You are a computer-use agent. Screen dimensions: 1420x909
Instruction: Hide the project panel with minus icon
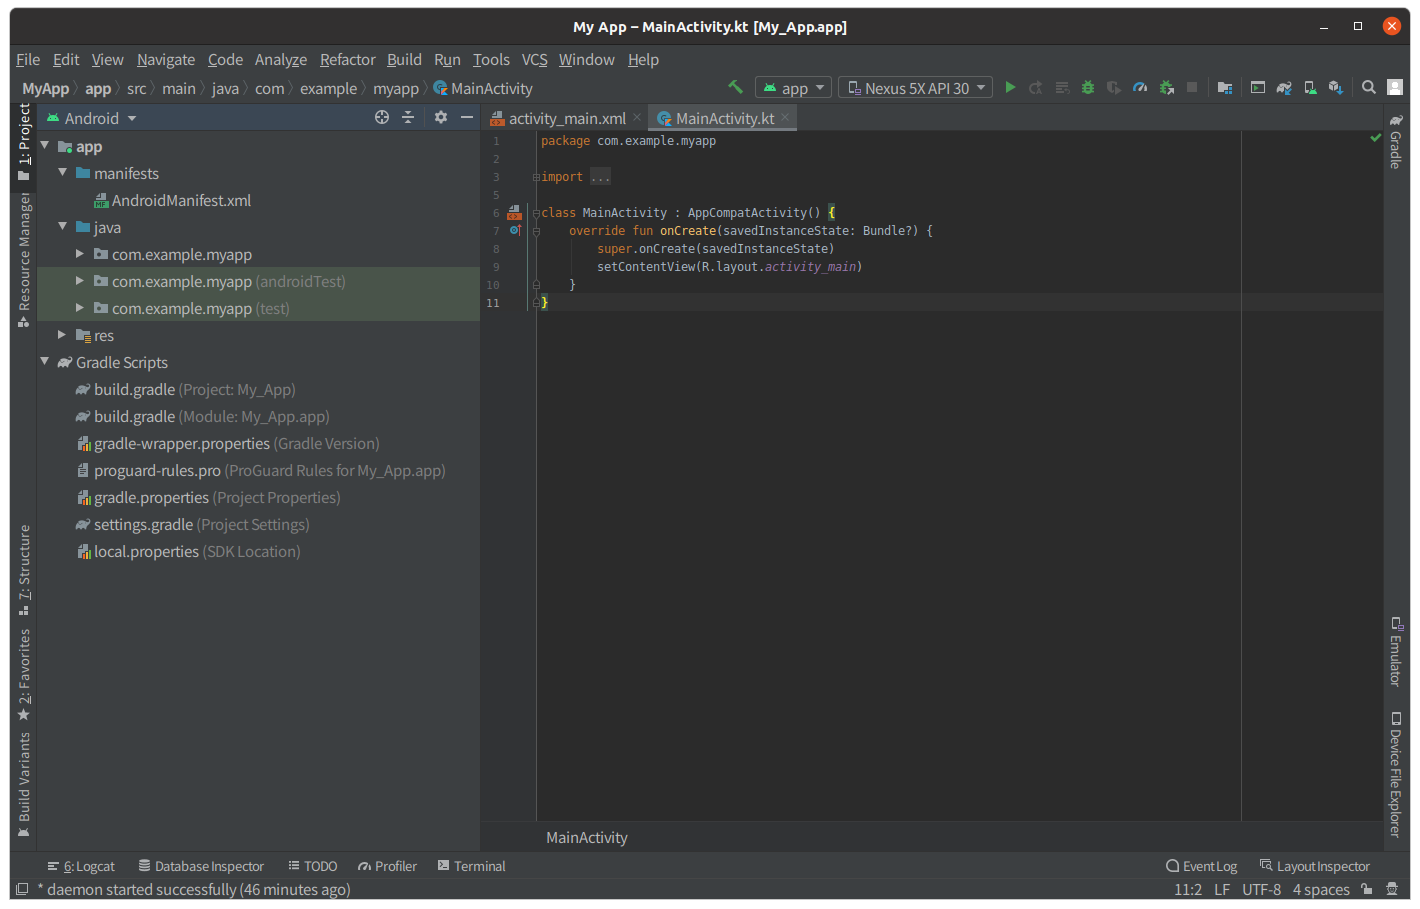pos(466,118)
